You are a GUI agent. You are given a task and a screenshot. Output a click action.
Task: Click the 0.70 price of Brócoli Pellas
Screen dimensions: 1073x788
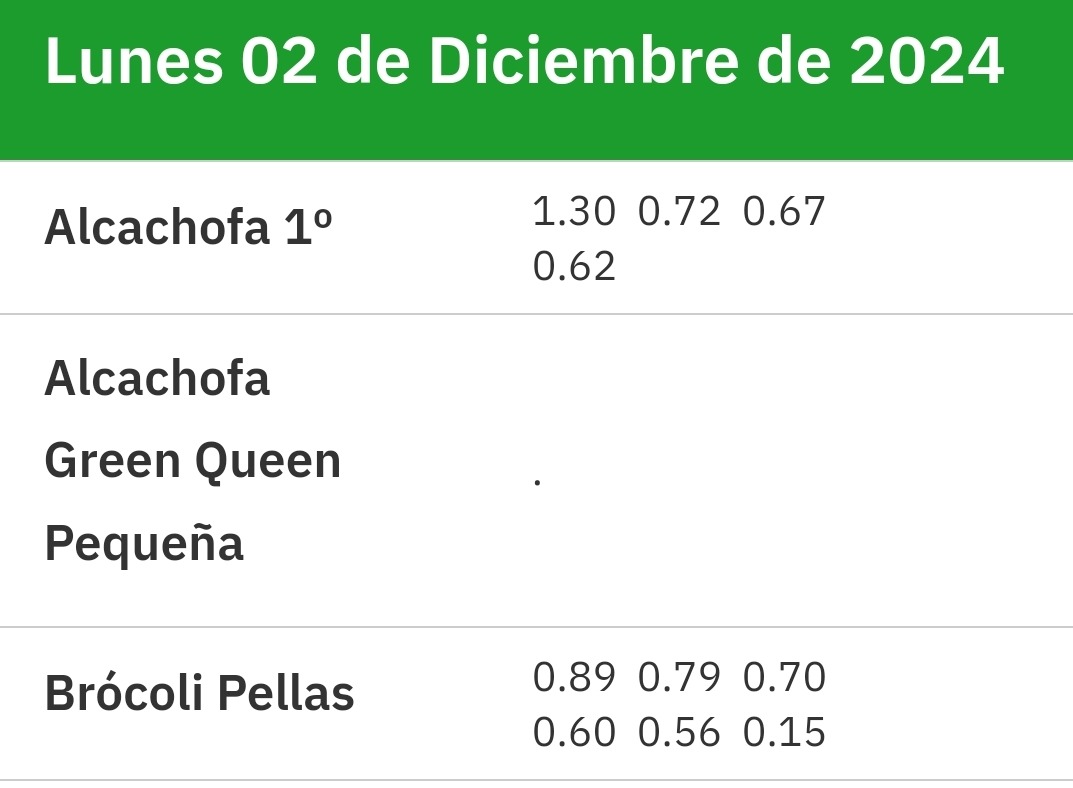tap(784, 677)
